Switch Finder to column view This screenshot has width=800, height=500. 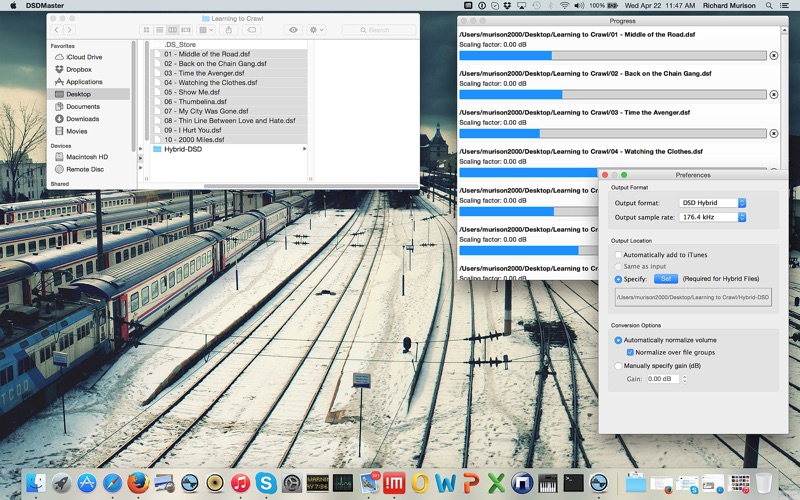[x=172, y=30]
